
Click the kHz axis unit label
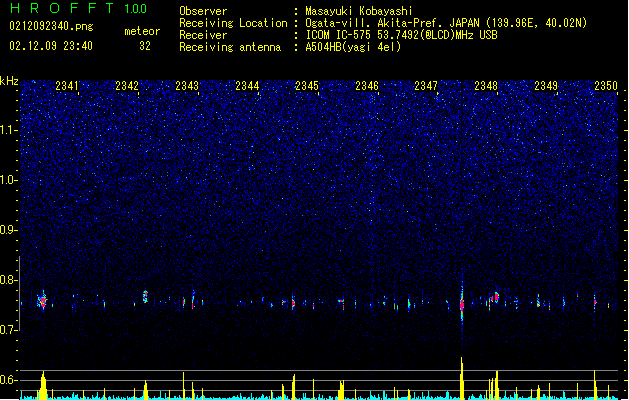pyautogui.click(x=9, y=81)
